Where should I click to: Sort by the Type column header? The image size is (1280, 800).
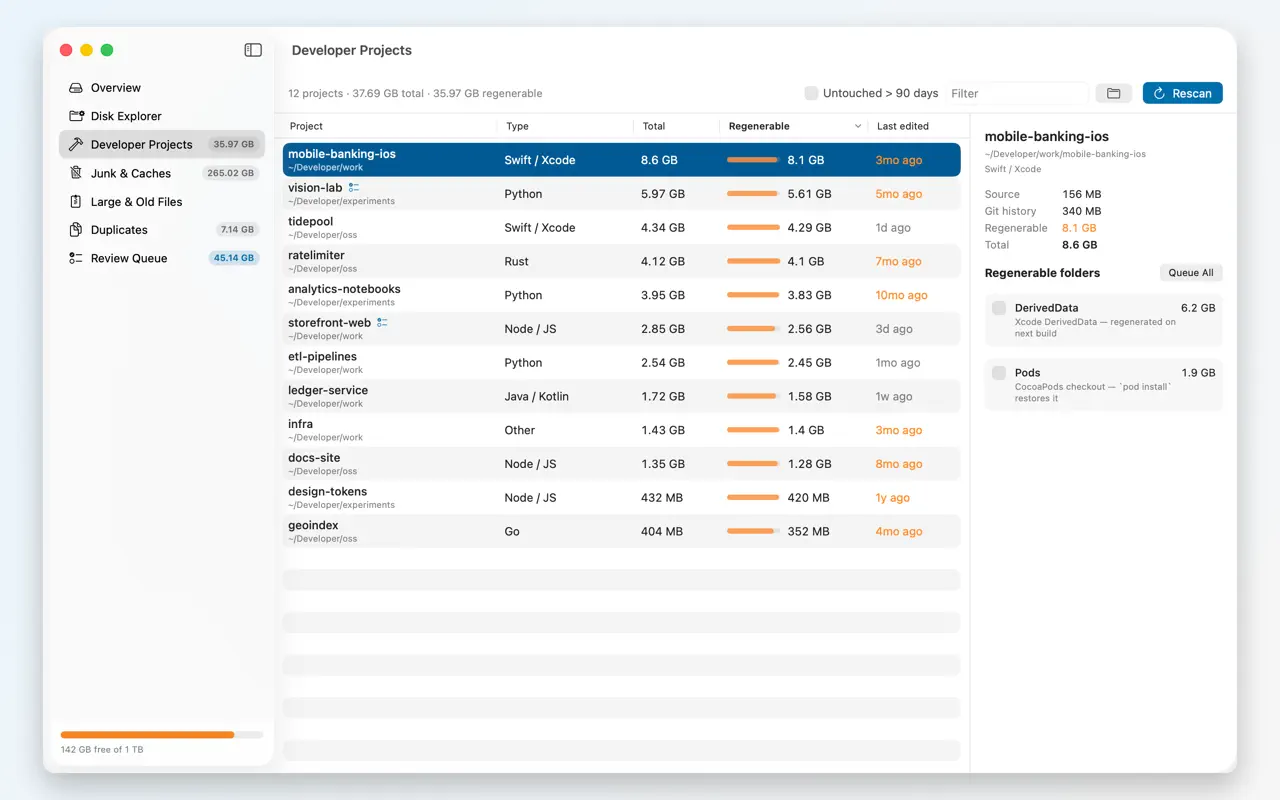point(565,126)
